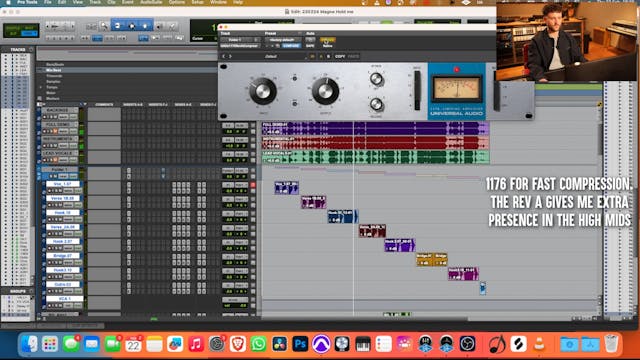Mute the LEAD VOCALS track
This screenshot has height=360, width=640.
(56, 160)
